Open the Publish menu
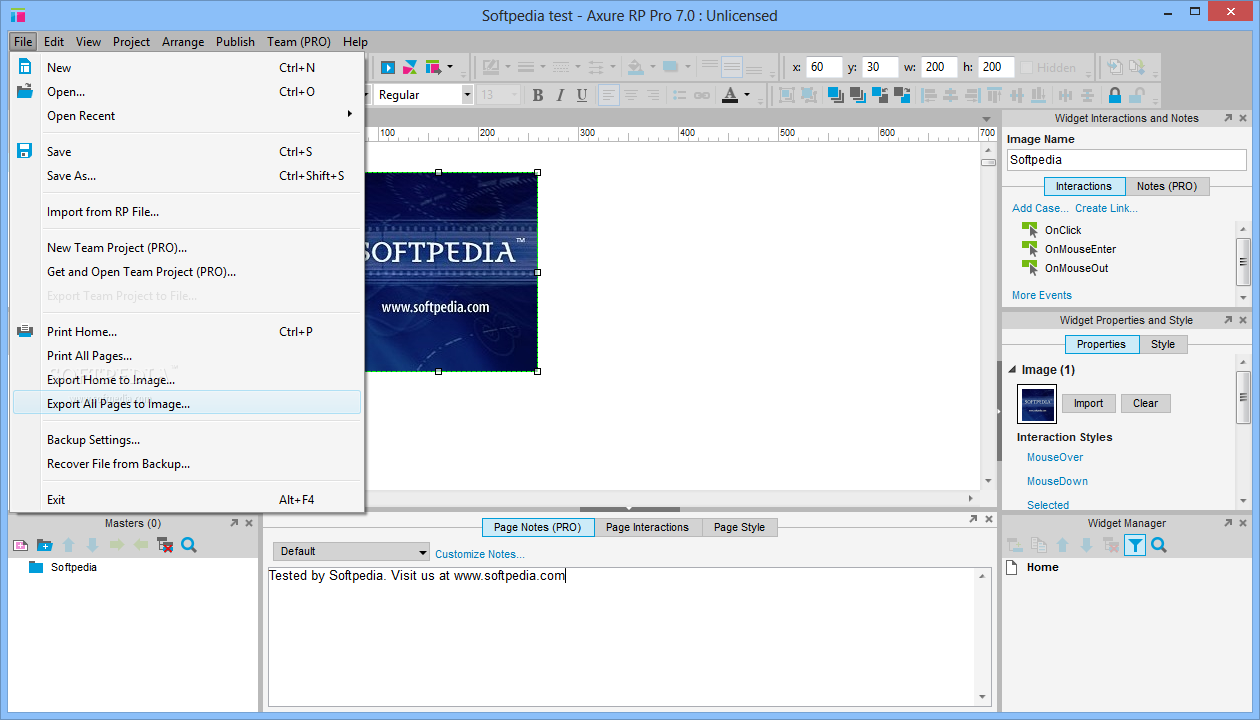 (x=235, y=42)
